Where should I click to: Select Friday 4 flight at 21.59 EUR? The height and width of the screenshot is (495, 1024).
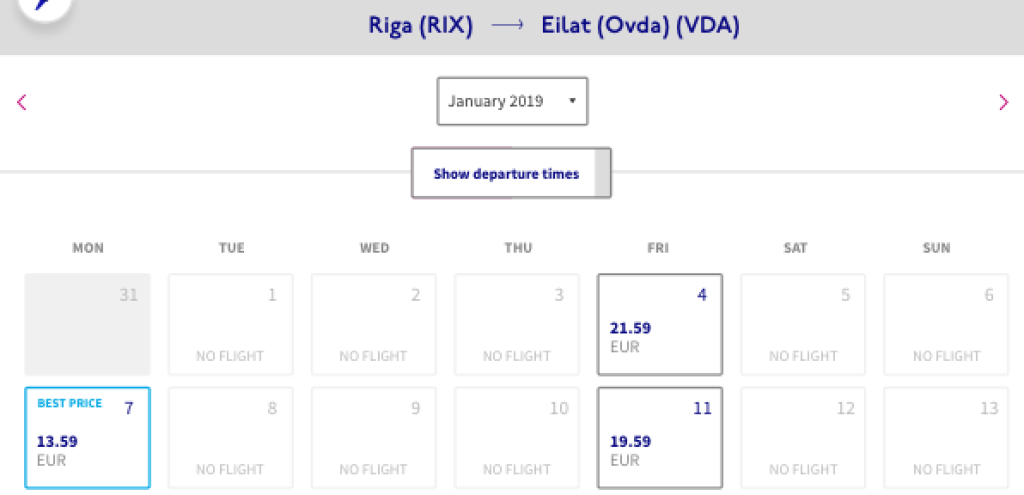coord(659,325)
